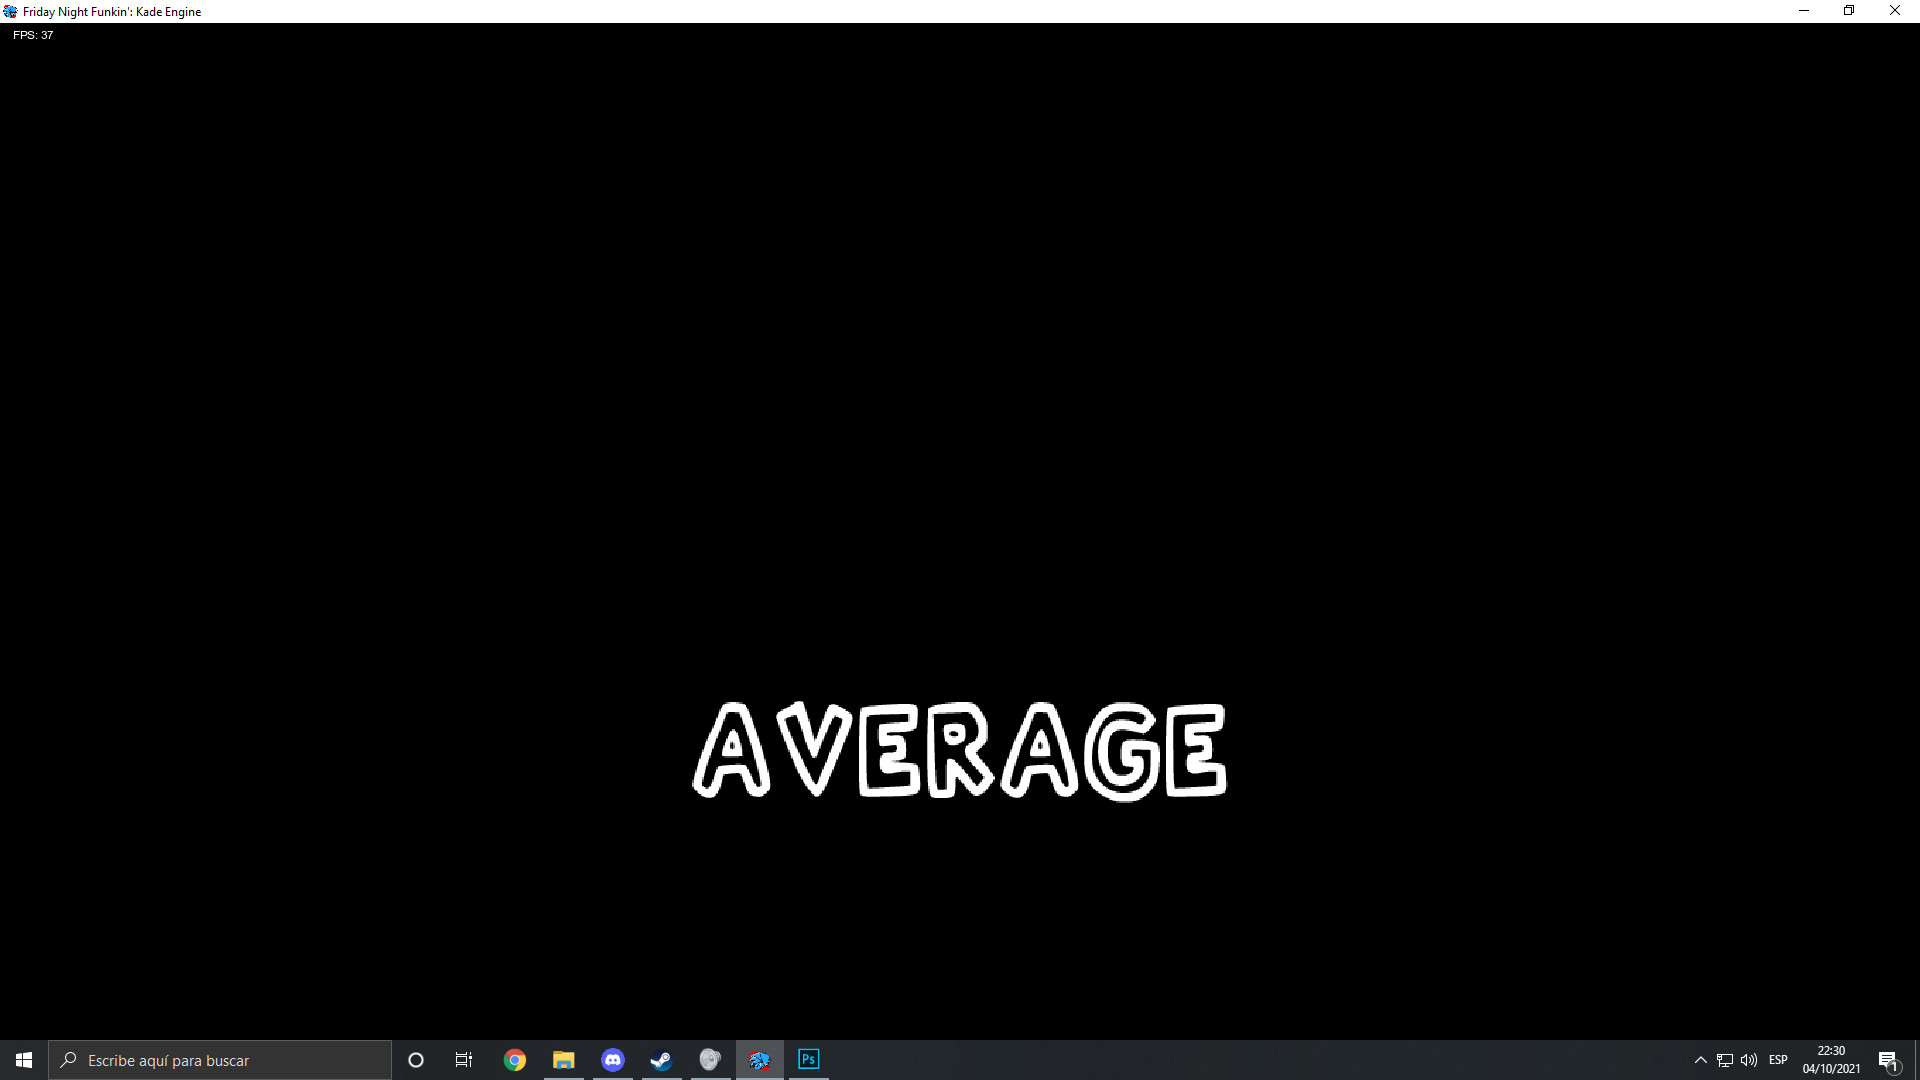1920x1080 pixels.
Task: Open Discord from the taskbar
Action: (x=612, y=1060)
